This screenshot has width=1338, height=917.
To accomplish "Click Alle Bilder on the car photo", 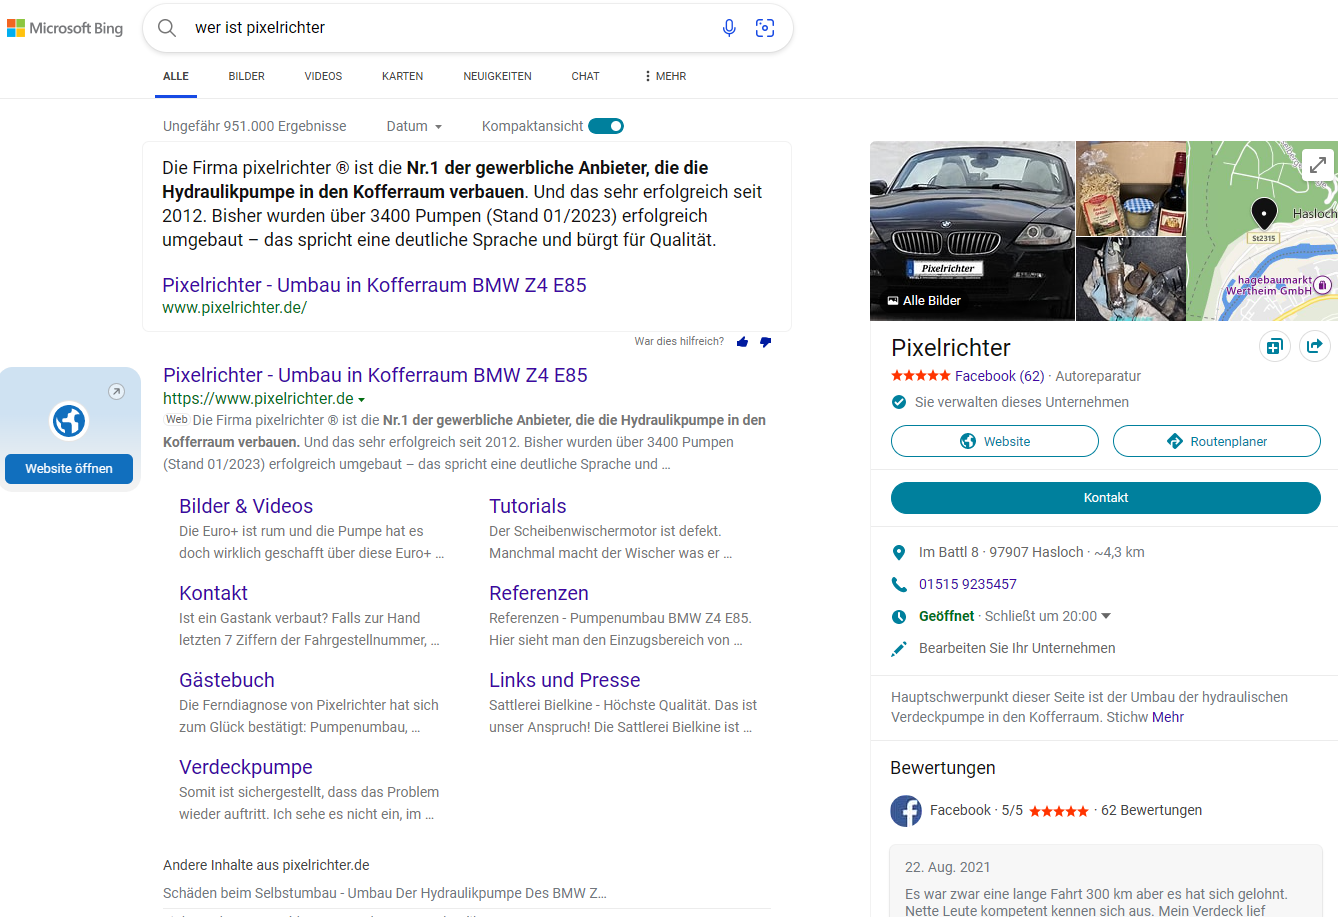I will point(924,300).
